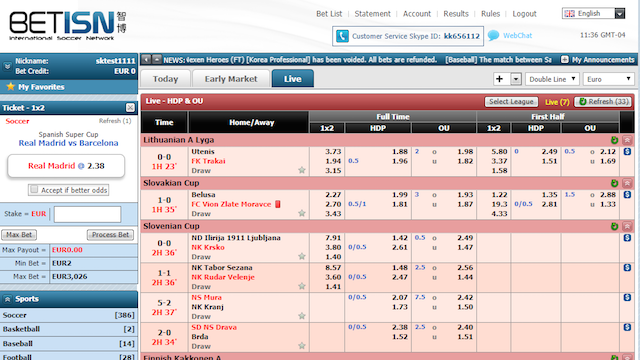Select Baseball [14] in Sports list
This screenshot has width=640, height=360.
69,344
